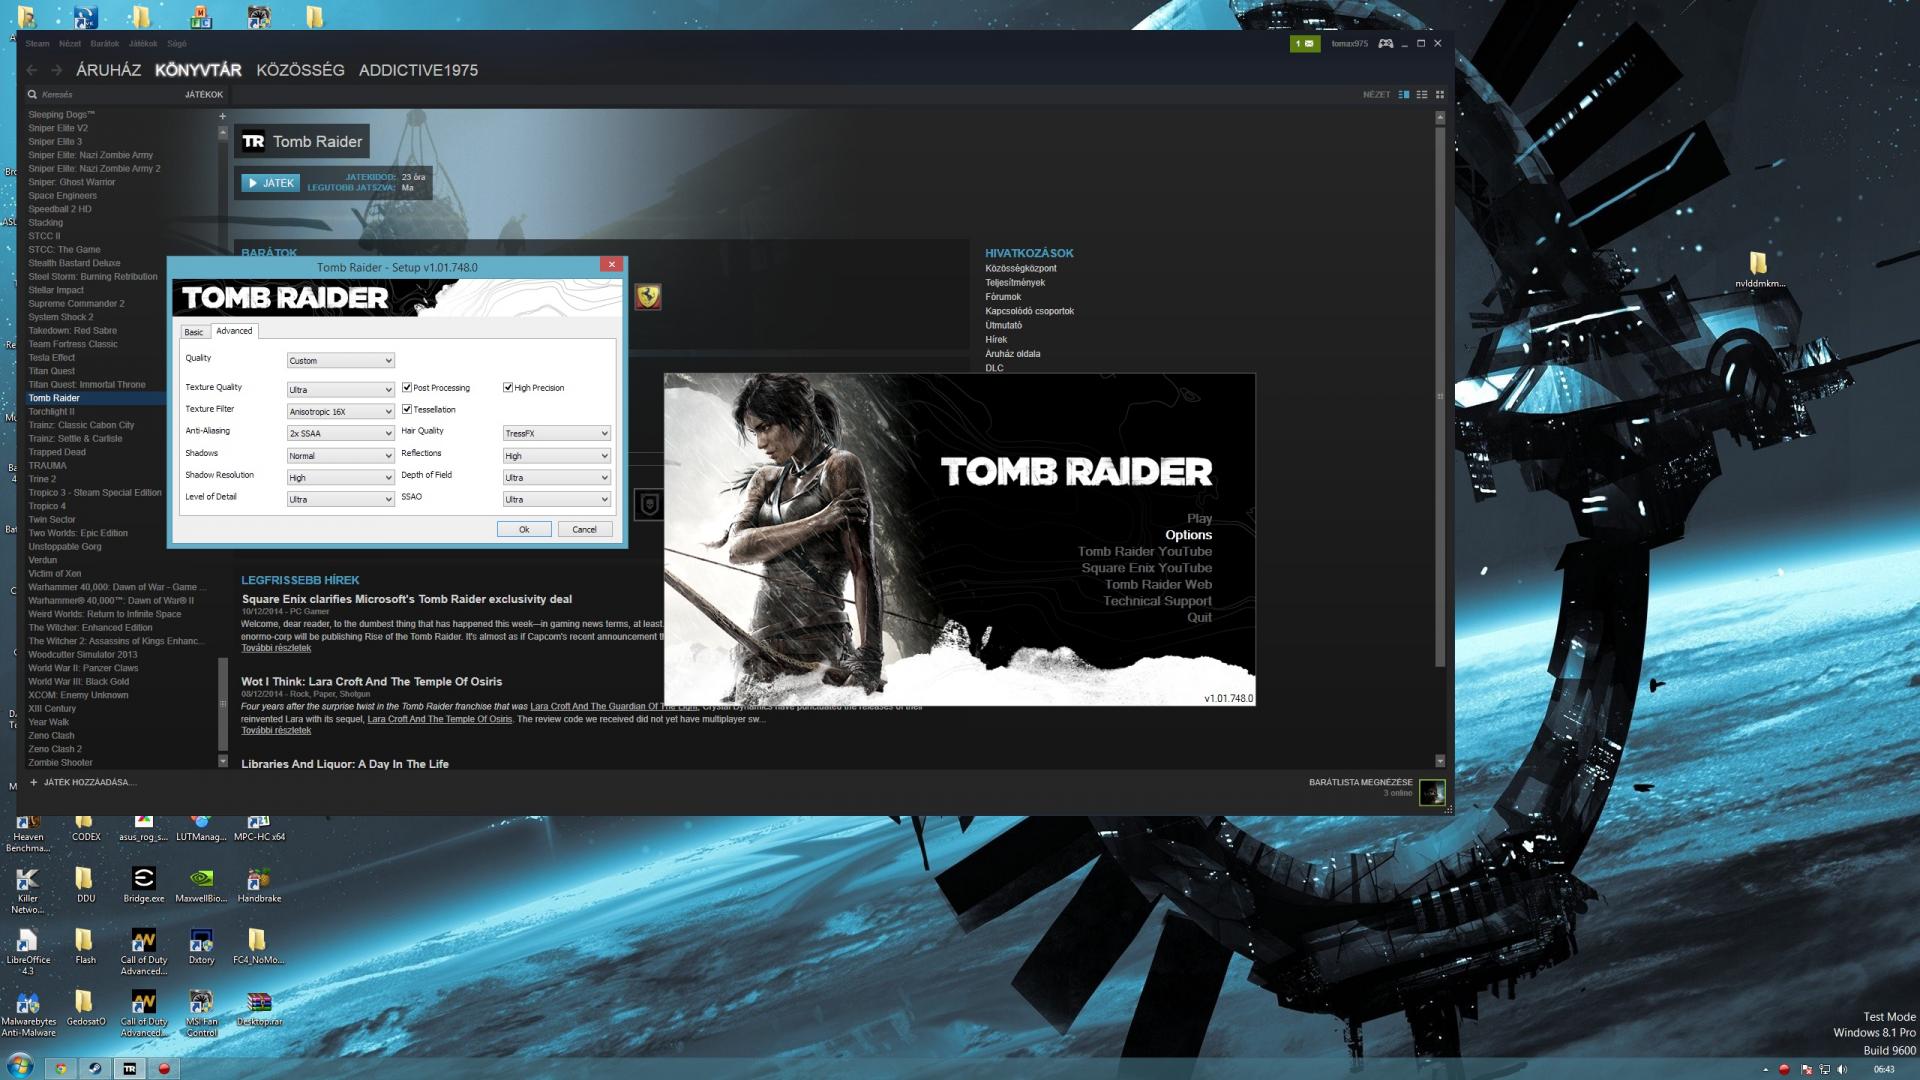Open Fórumok link in Hivatkozások

[1003, 297]
